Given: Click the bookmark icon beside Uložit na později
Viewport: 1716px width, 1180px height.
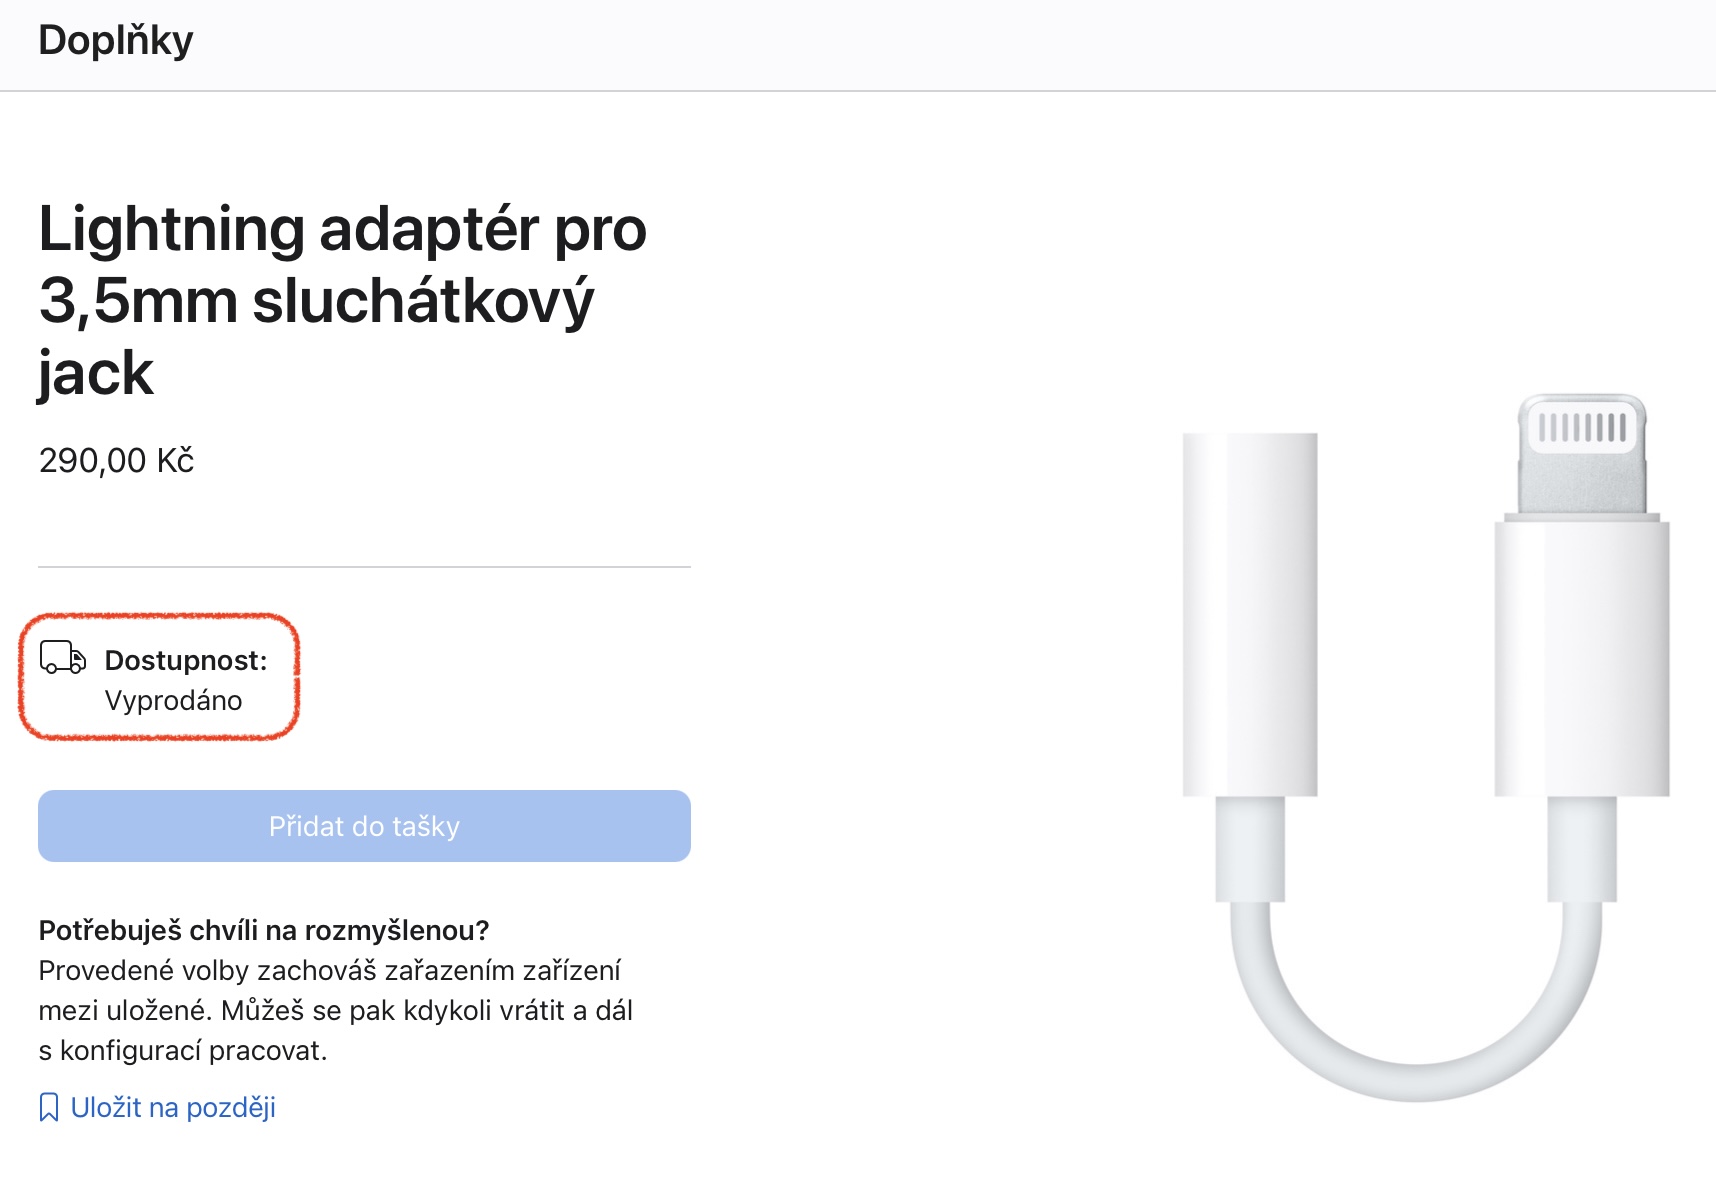Looking at the screenshot, I should tap(48, 1108).
